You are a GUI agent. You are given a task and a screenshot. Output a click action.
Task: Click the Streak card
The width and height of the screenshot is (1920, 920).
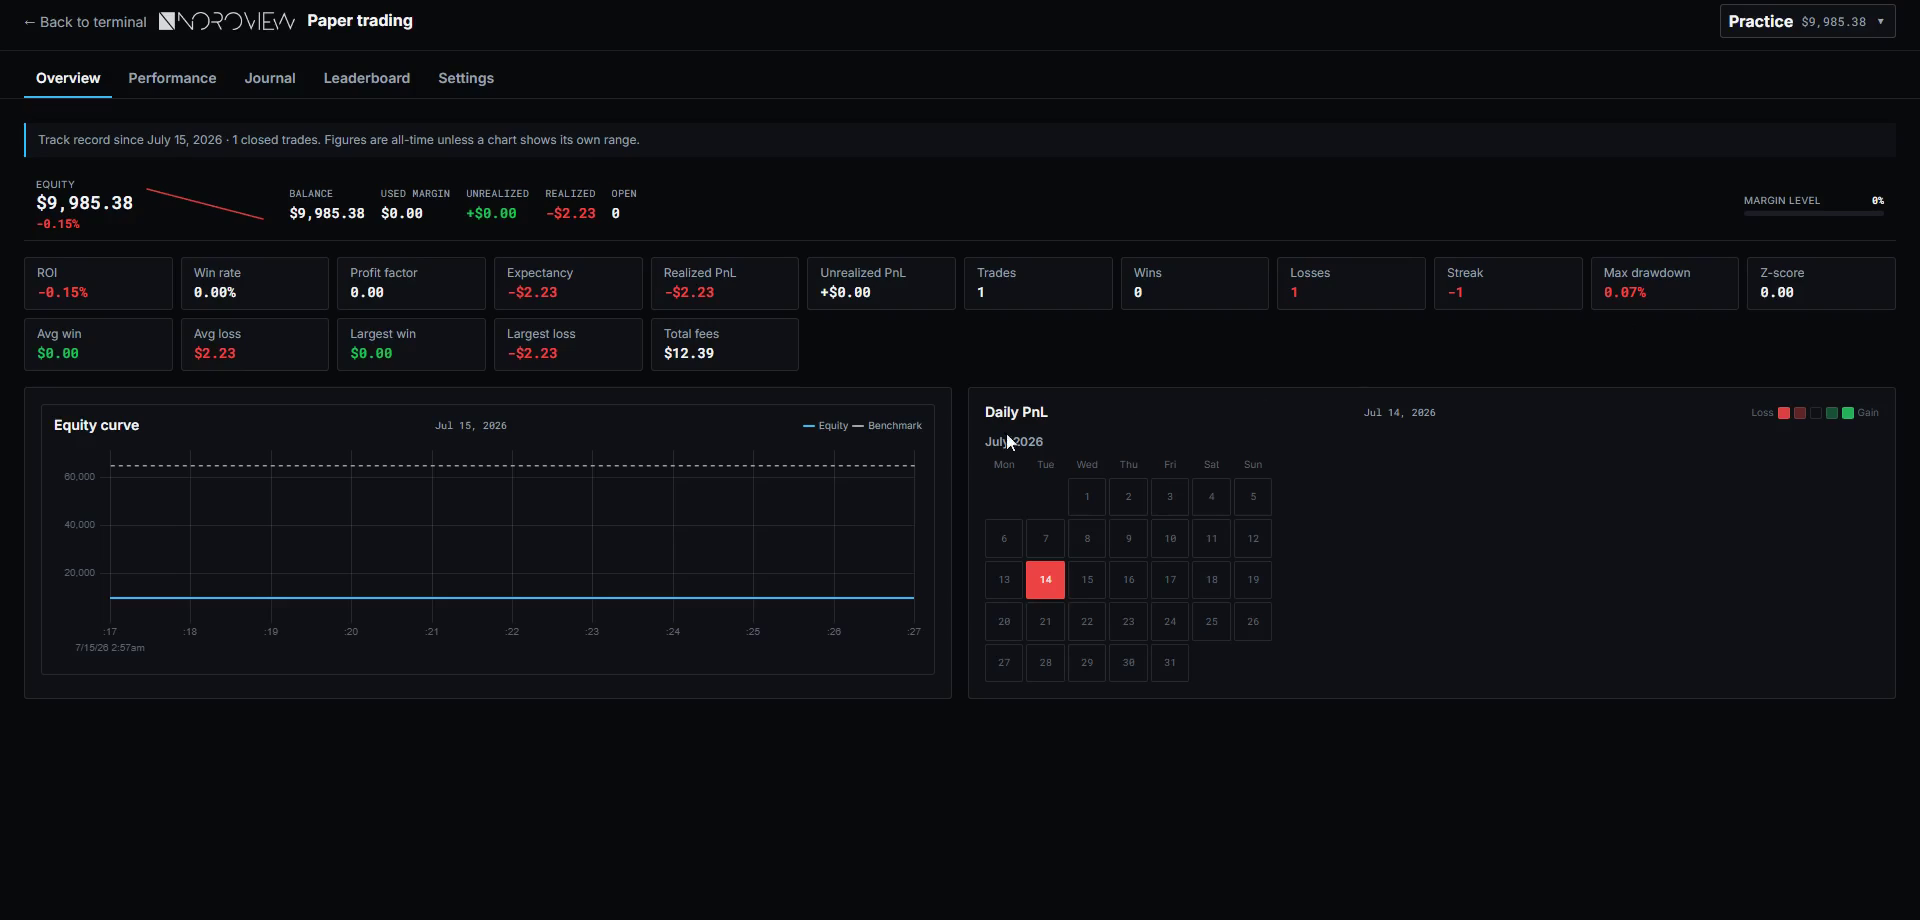click(x=1508, y=283)
